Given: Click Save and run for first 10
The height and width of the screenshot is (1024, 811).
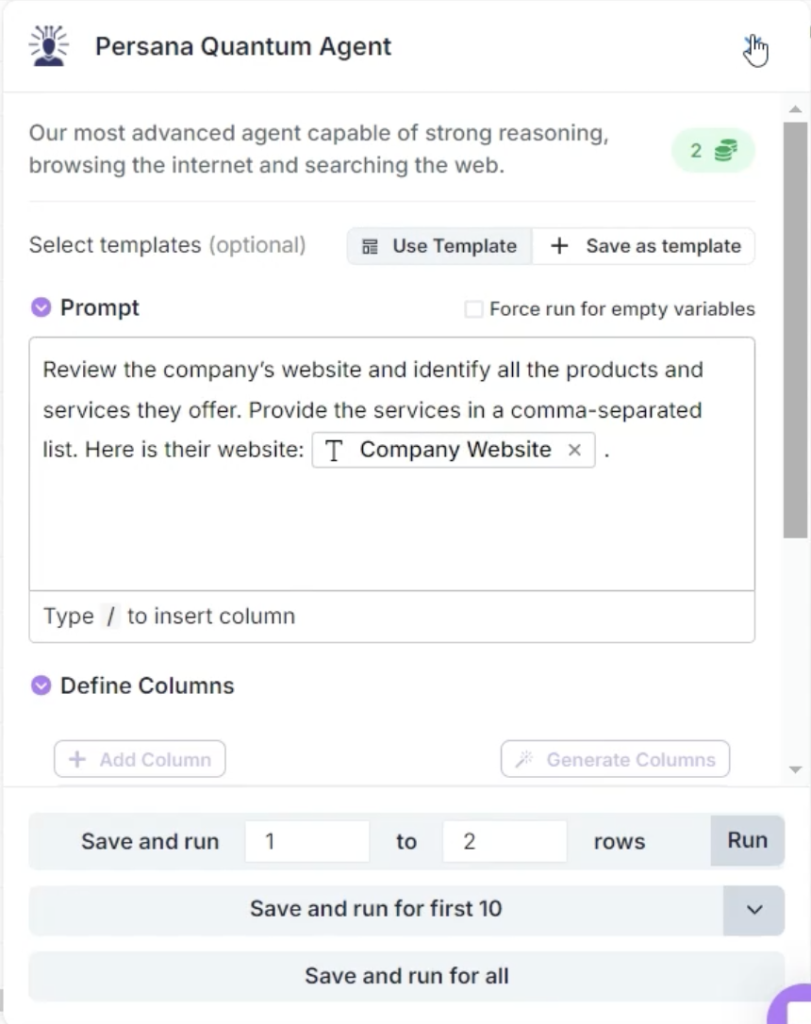Looking at the screenshot, I should point(376,909).
